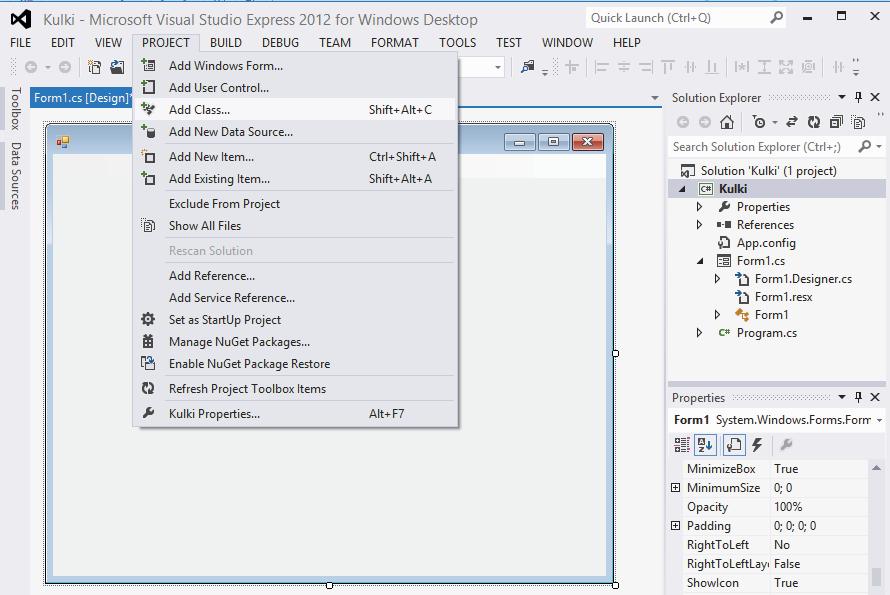Open the DEBUG menu
The height and width of the screenshot is (595, 890).
280,43
